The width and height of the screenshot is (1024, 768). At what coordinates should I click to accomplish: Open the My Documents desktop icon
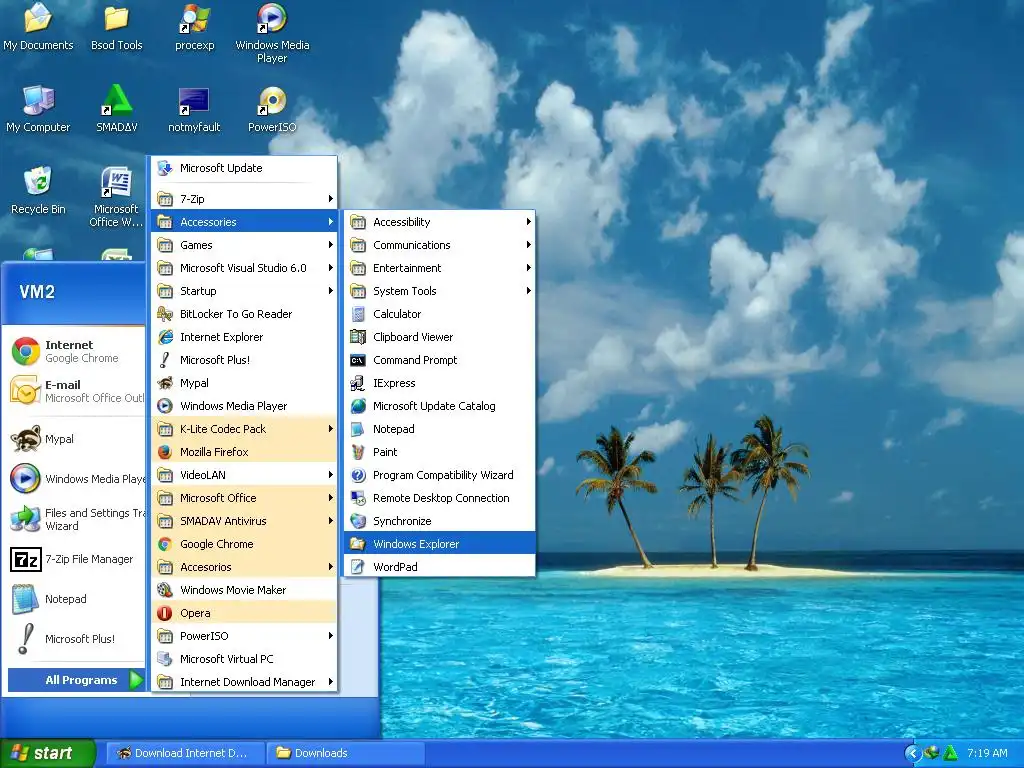coord(38,26)
